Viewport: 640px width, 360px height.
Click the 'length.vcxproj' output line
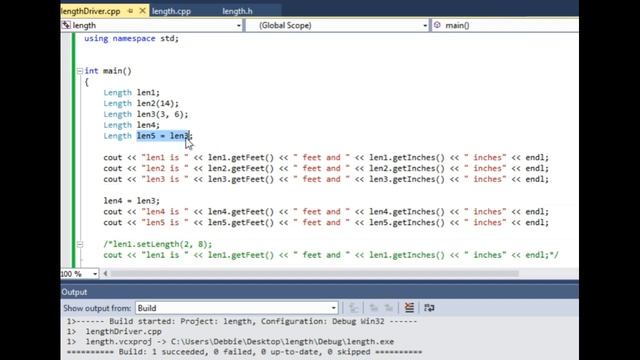[230, 342]
